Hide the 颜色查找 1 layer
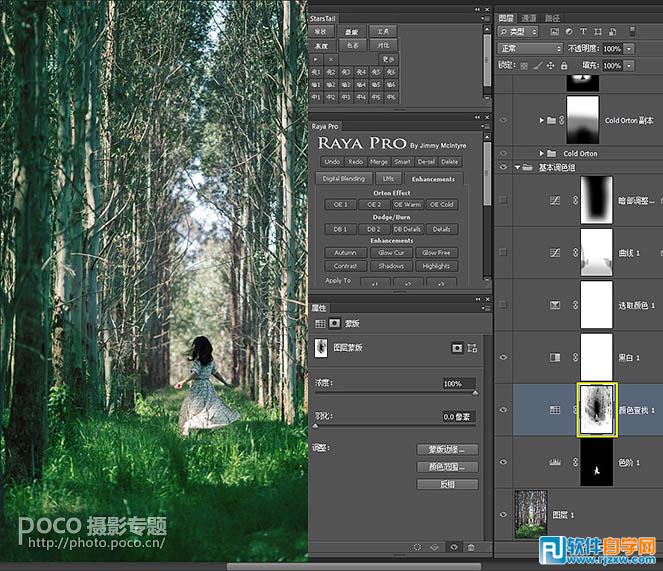The image size is (663, 571). 503,409
